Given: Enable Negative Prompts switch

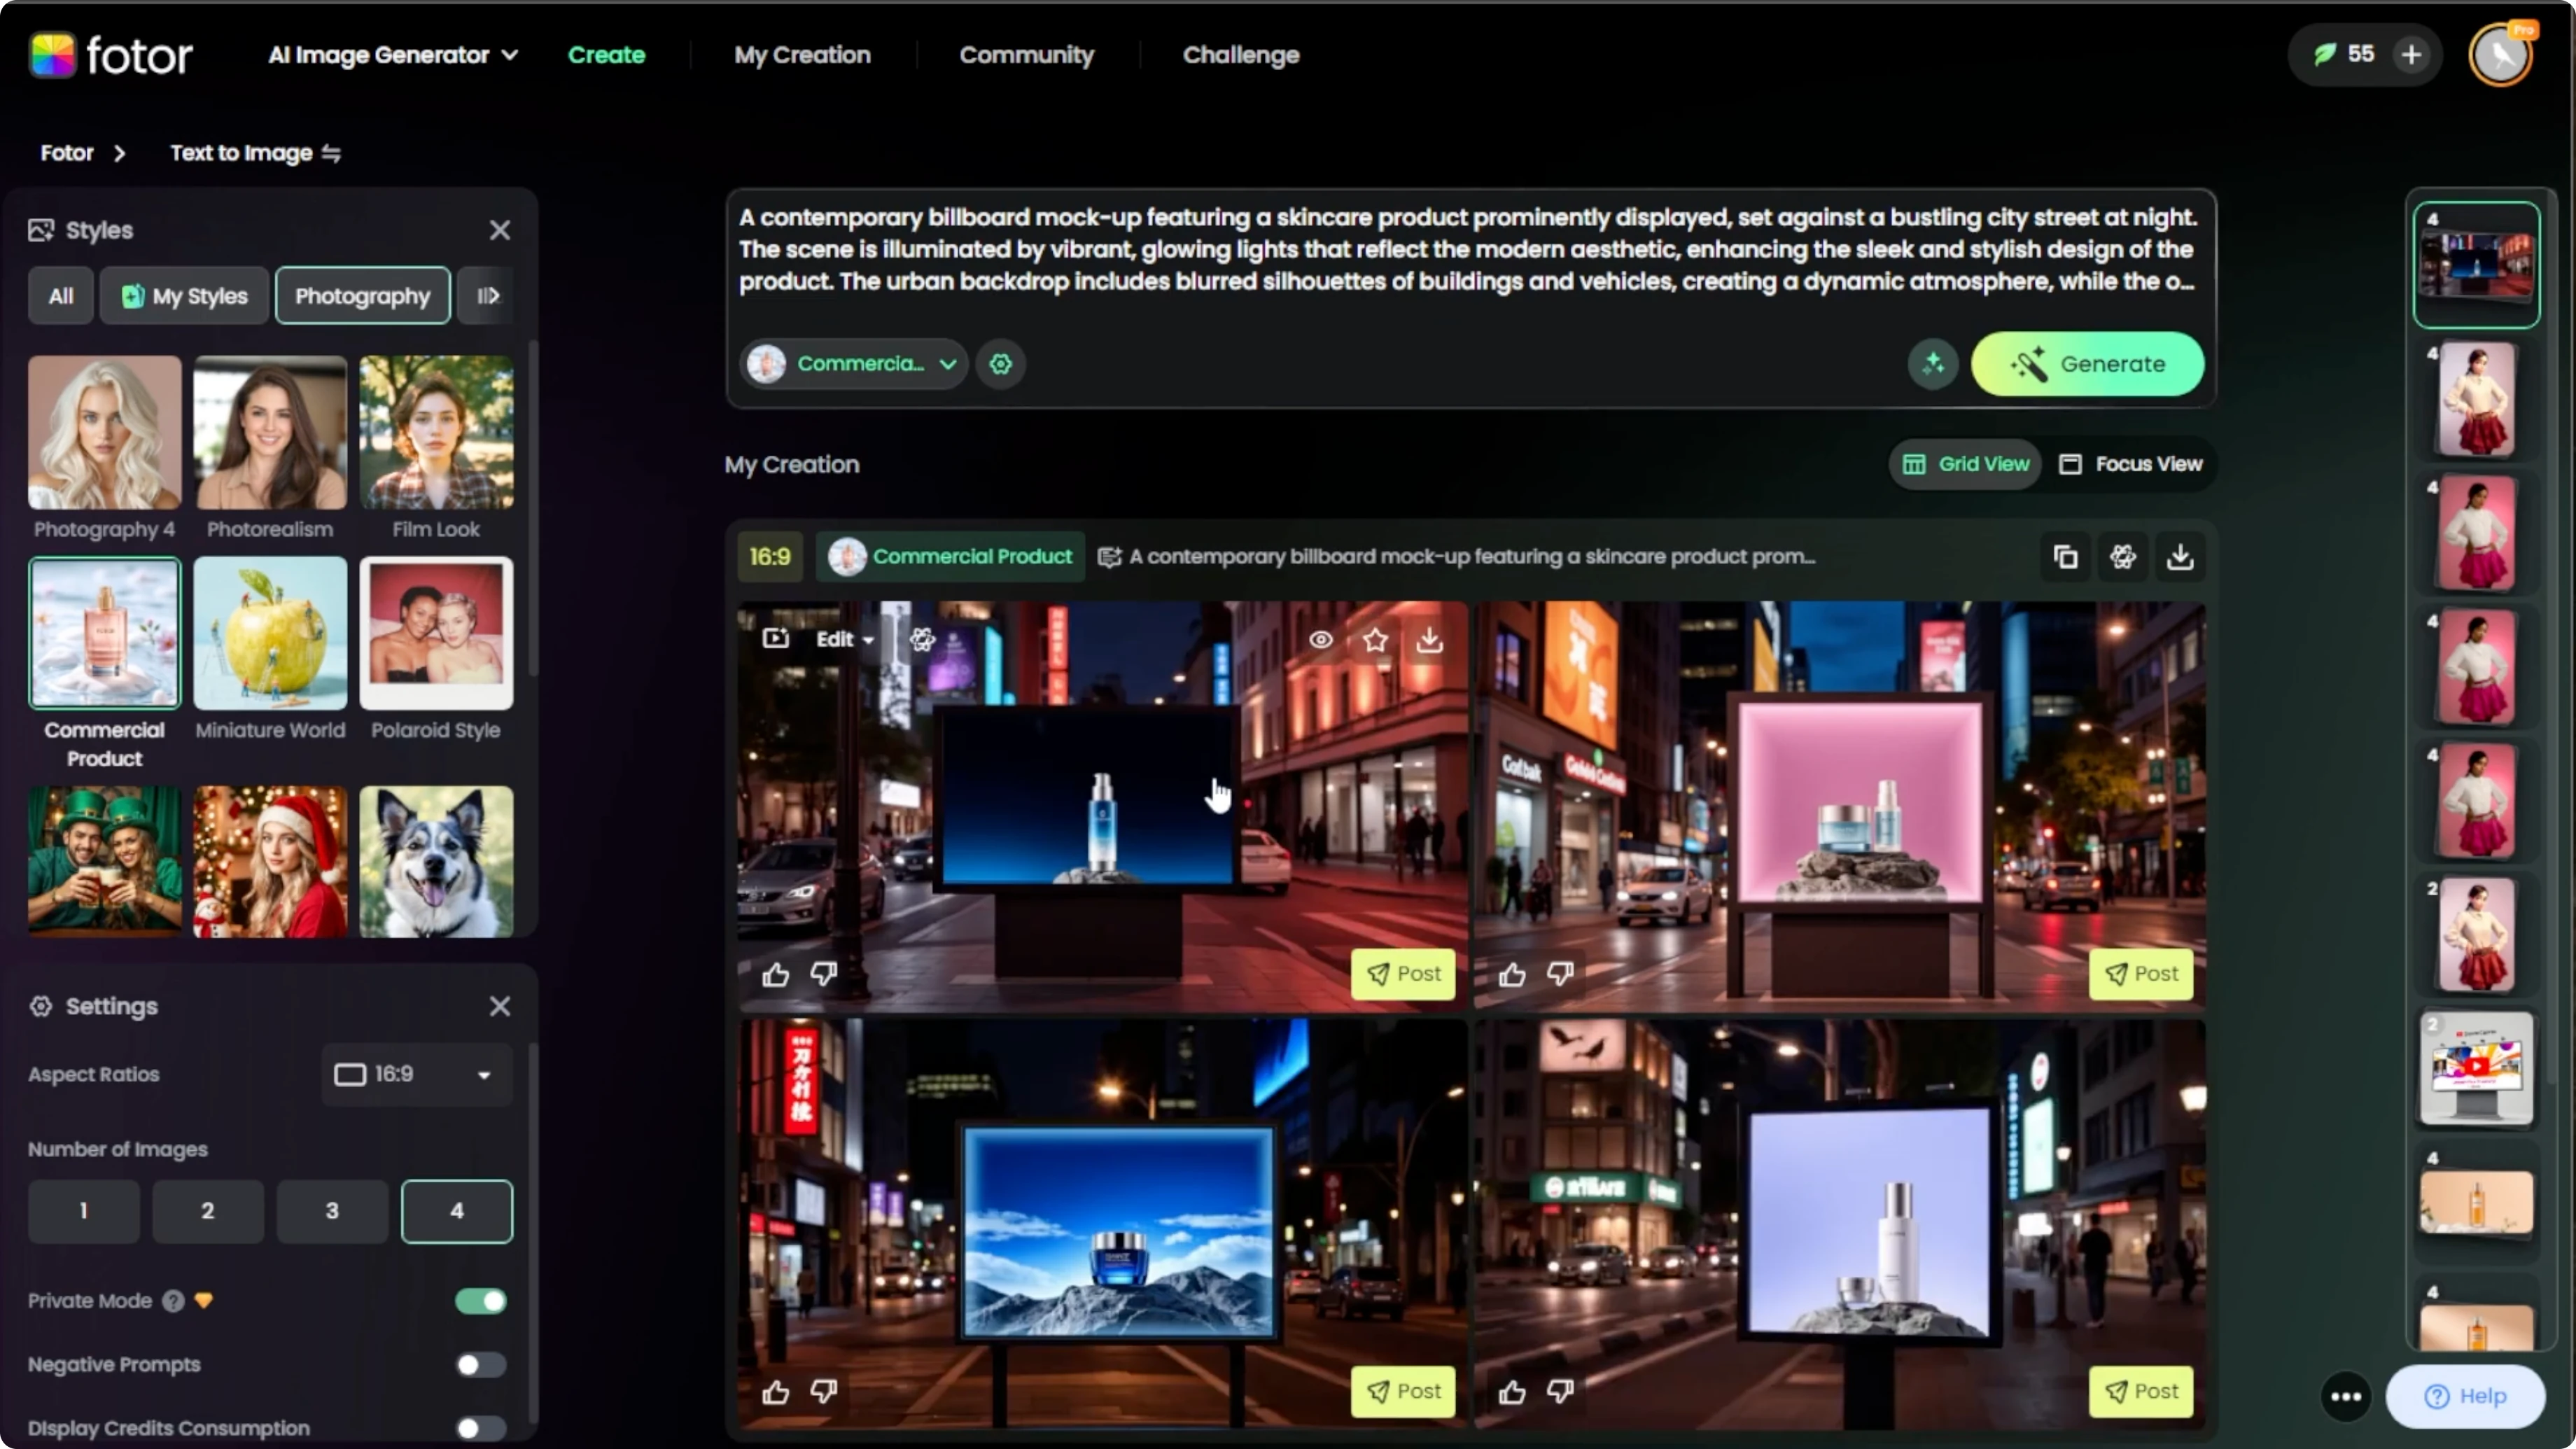Looking at the screenshot, I should 481,1365.
